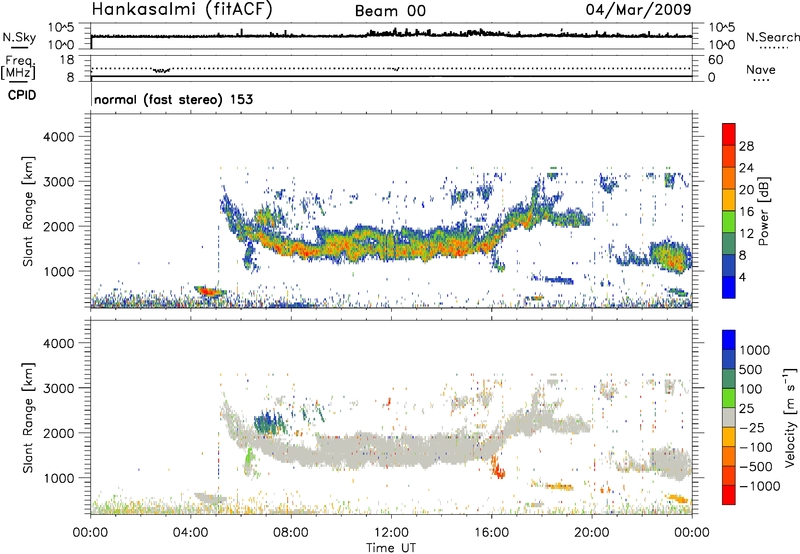Click the 'Velocity [m s-1]' colorbar label

(x=790, y=417)
